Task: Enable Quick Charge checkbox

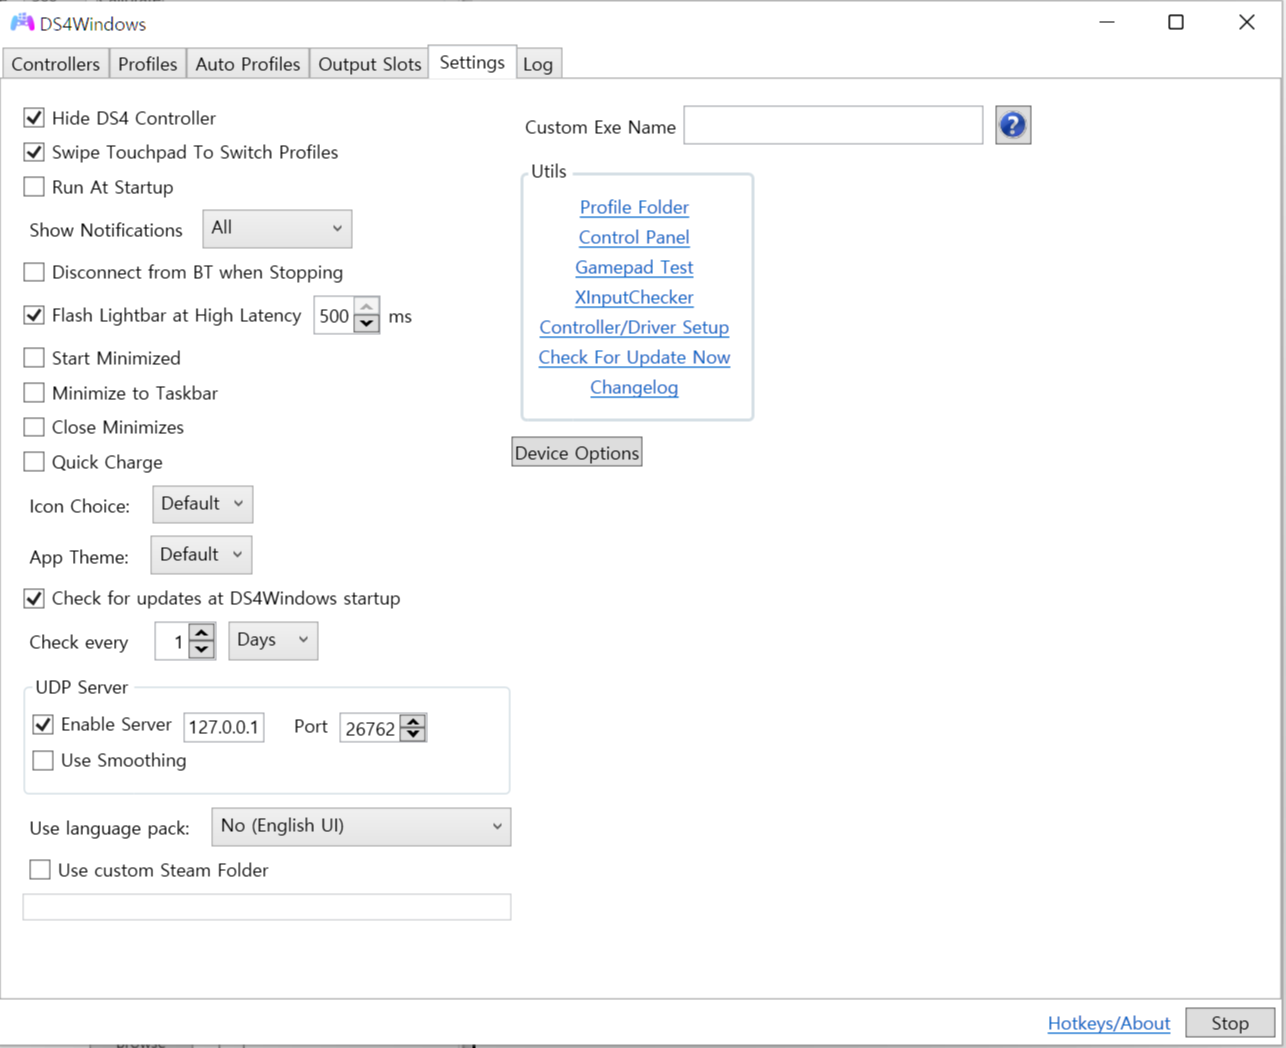Action: point(34,462)
